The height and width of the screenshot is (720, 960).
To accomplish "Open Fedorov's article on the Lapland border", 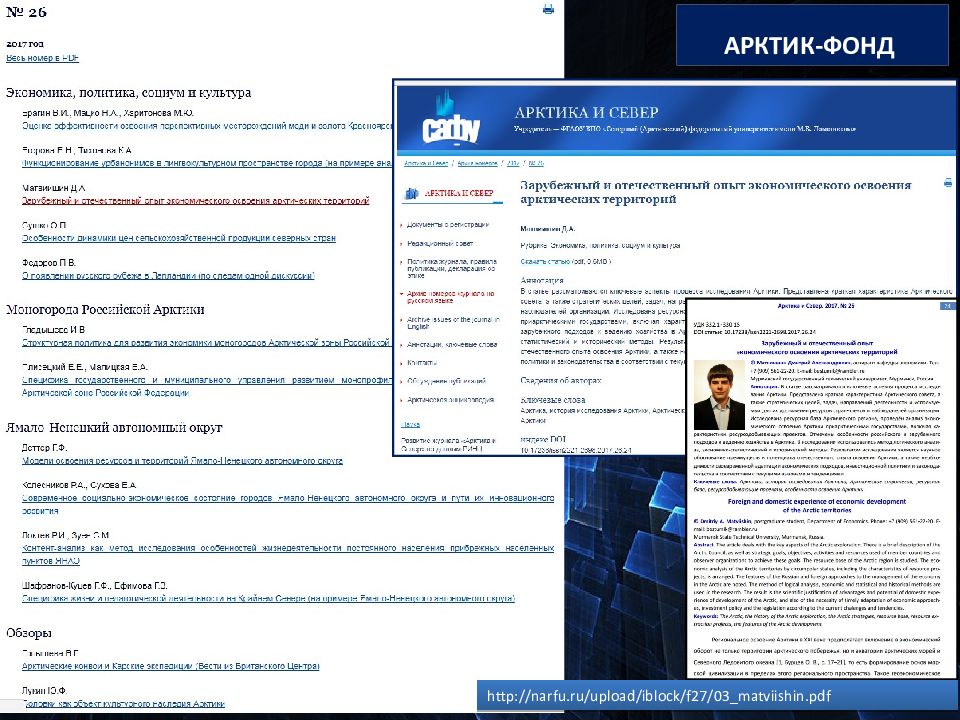I will (x=168, y=276).
